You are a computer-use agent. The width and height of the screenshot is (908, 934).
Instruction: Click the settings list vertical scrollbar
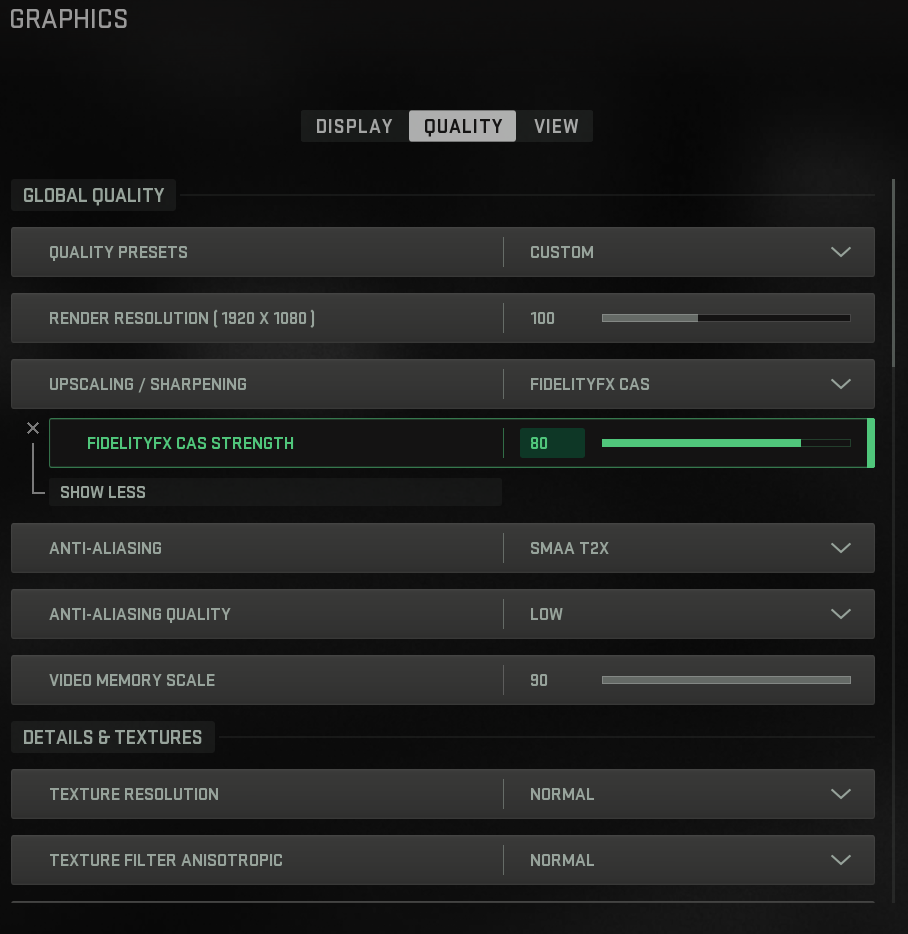[894, 270]
